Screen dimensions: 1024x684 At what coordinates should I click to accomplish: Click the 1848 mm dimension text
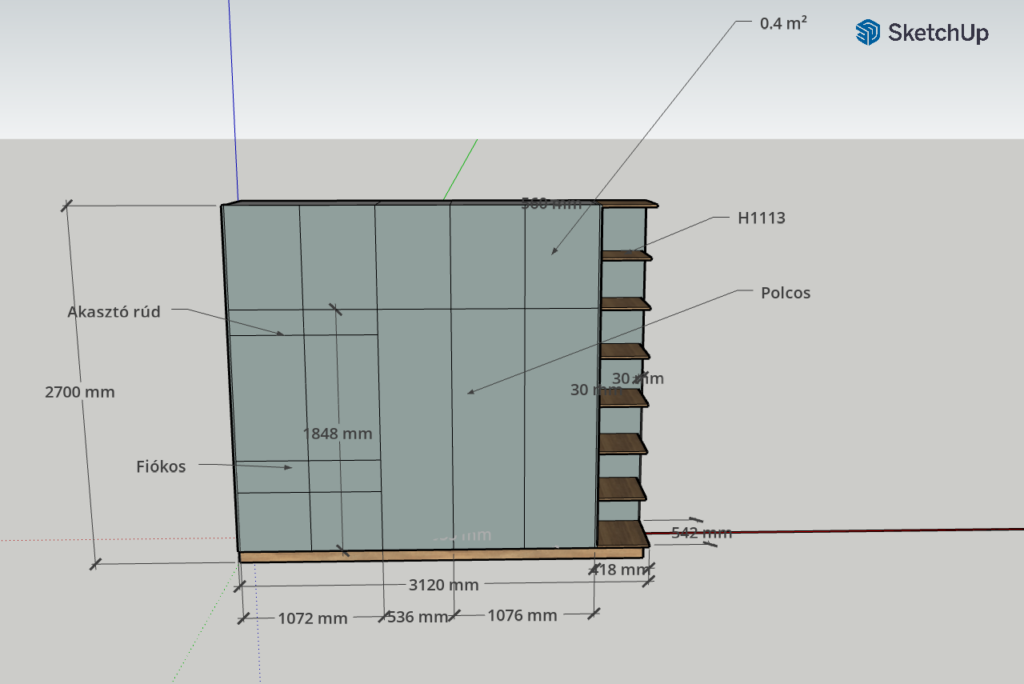coord(338,434)
